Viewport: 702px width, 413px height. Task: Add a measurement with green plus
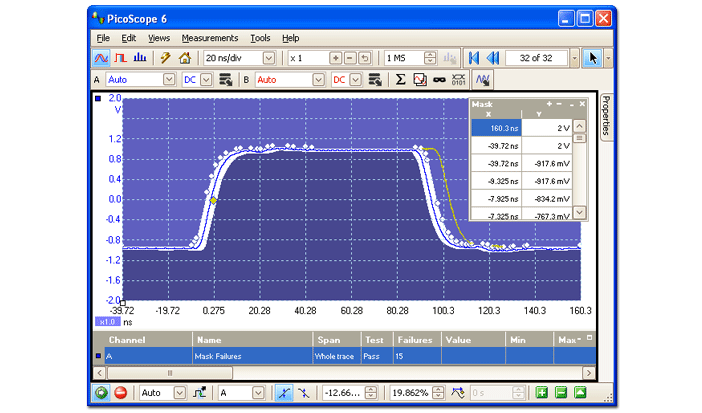(x=542, y=393)
